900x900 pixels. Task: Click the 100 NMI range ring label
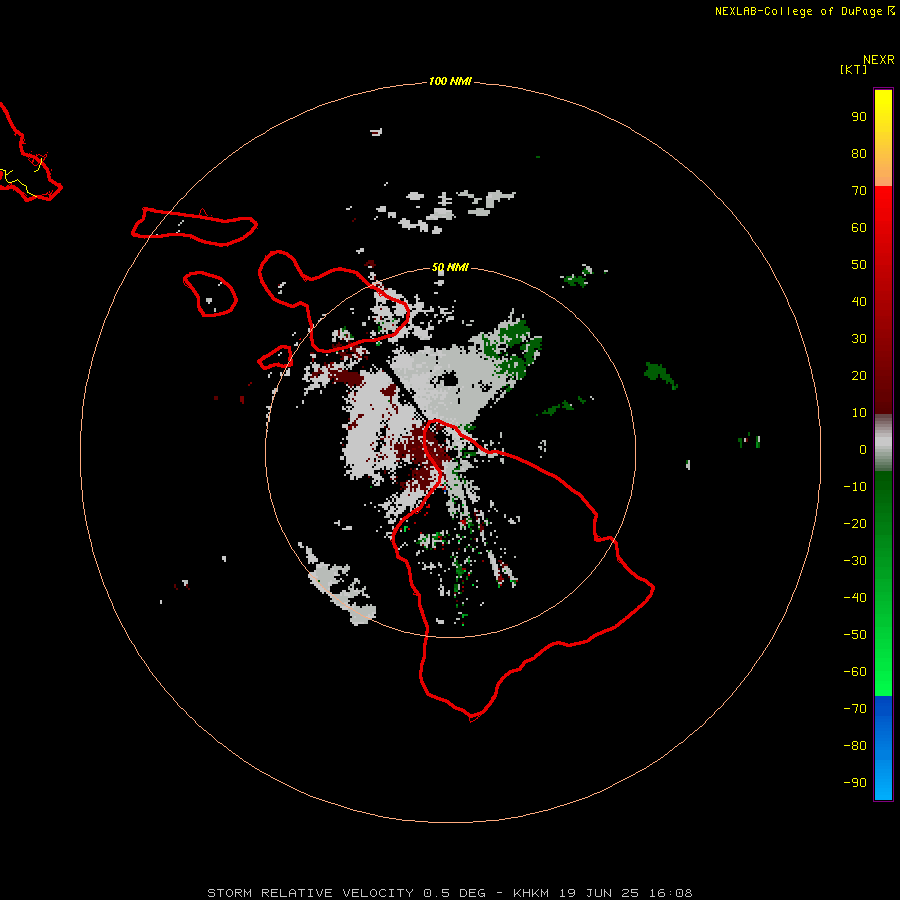pyautogui.click(x=450, y=81)
